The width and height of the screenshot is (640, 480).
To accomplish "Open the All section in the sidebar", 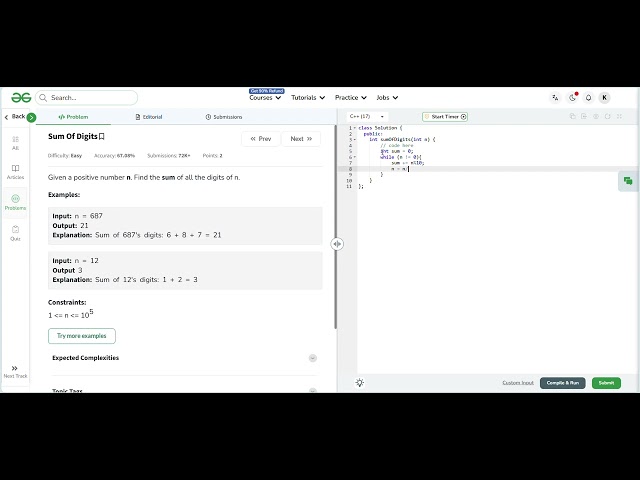I will [16, 143].
